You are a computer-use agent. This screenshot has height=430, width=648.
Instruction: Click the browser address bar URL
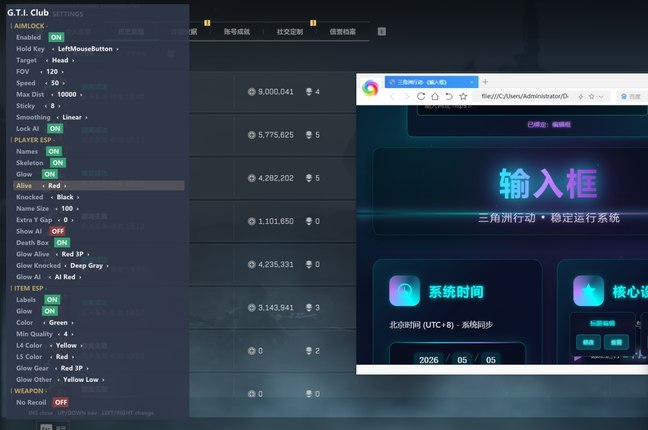(x=525, y=96)
